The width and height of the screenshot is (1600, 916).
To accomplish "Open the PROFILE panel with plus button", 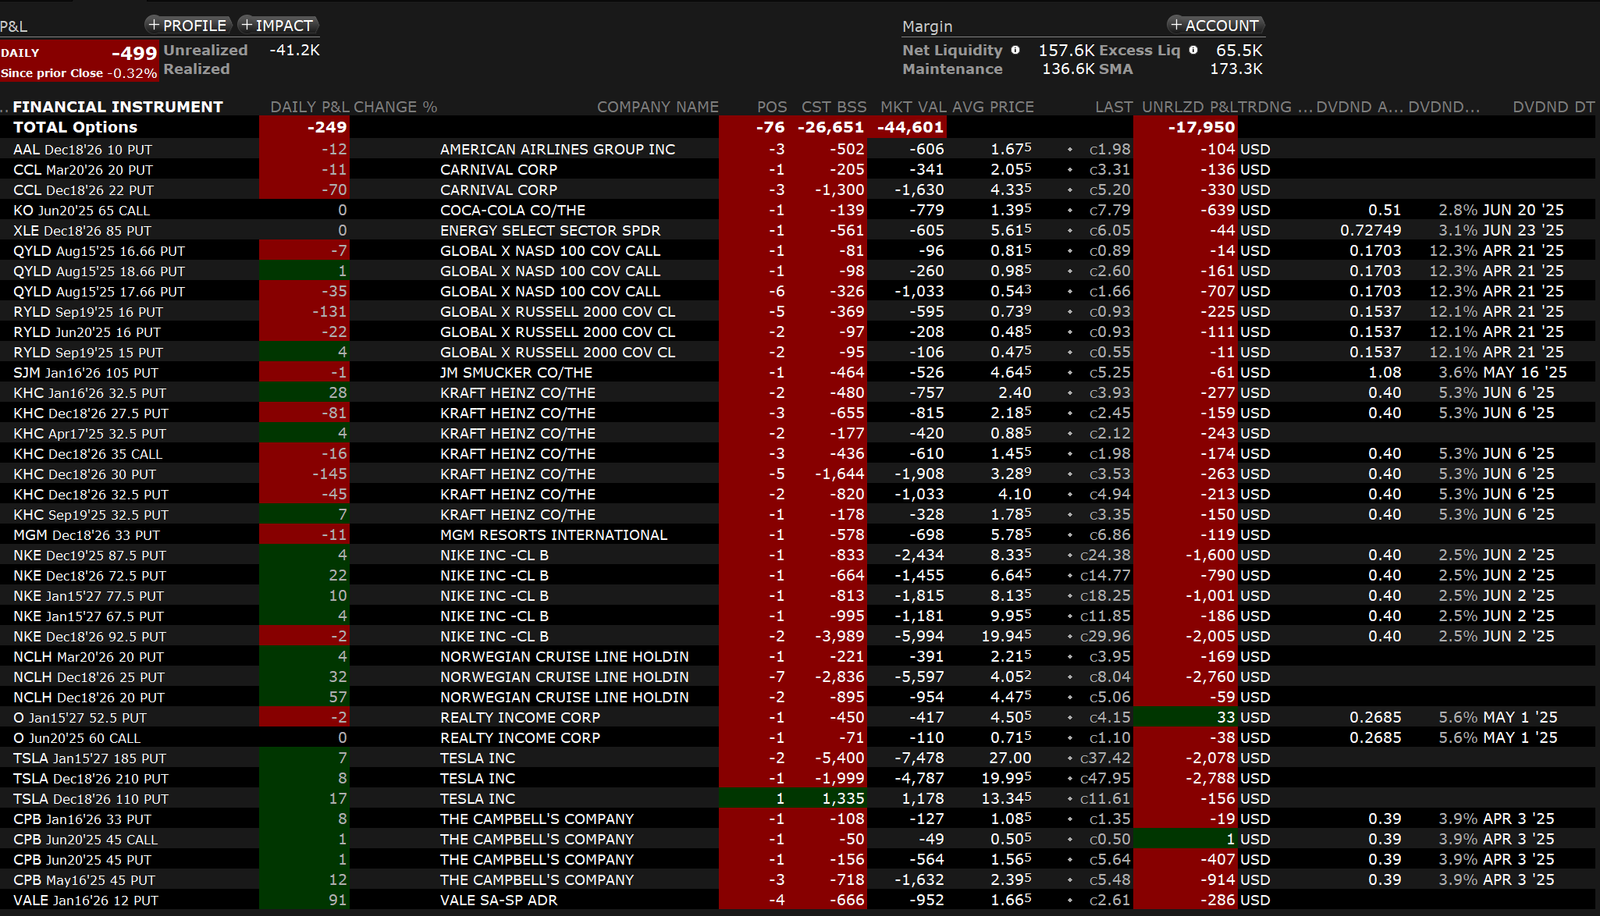I will (188, 25).
